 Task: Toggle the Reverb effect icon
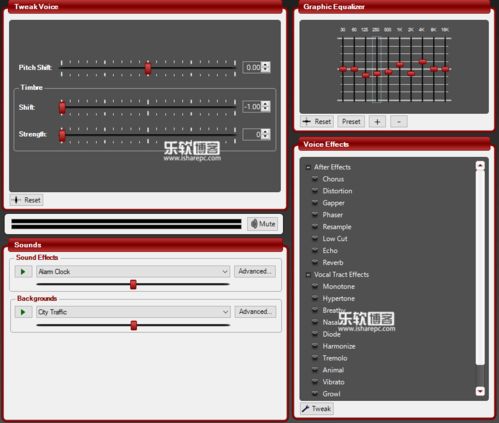pos(315,262)
